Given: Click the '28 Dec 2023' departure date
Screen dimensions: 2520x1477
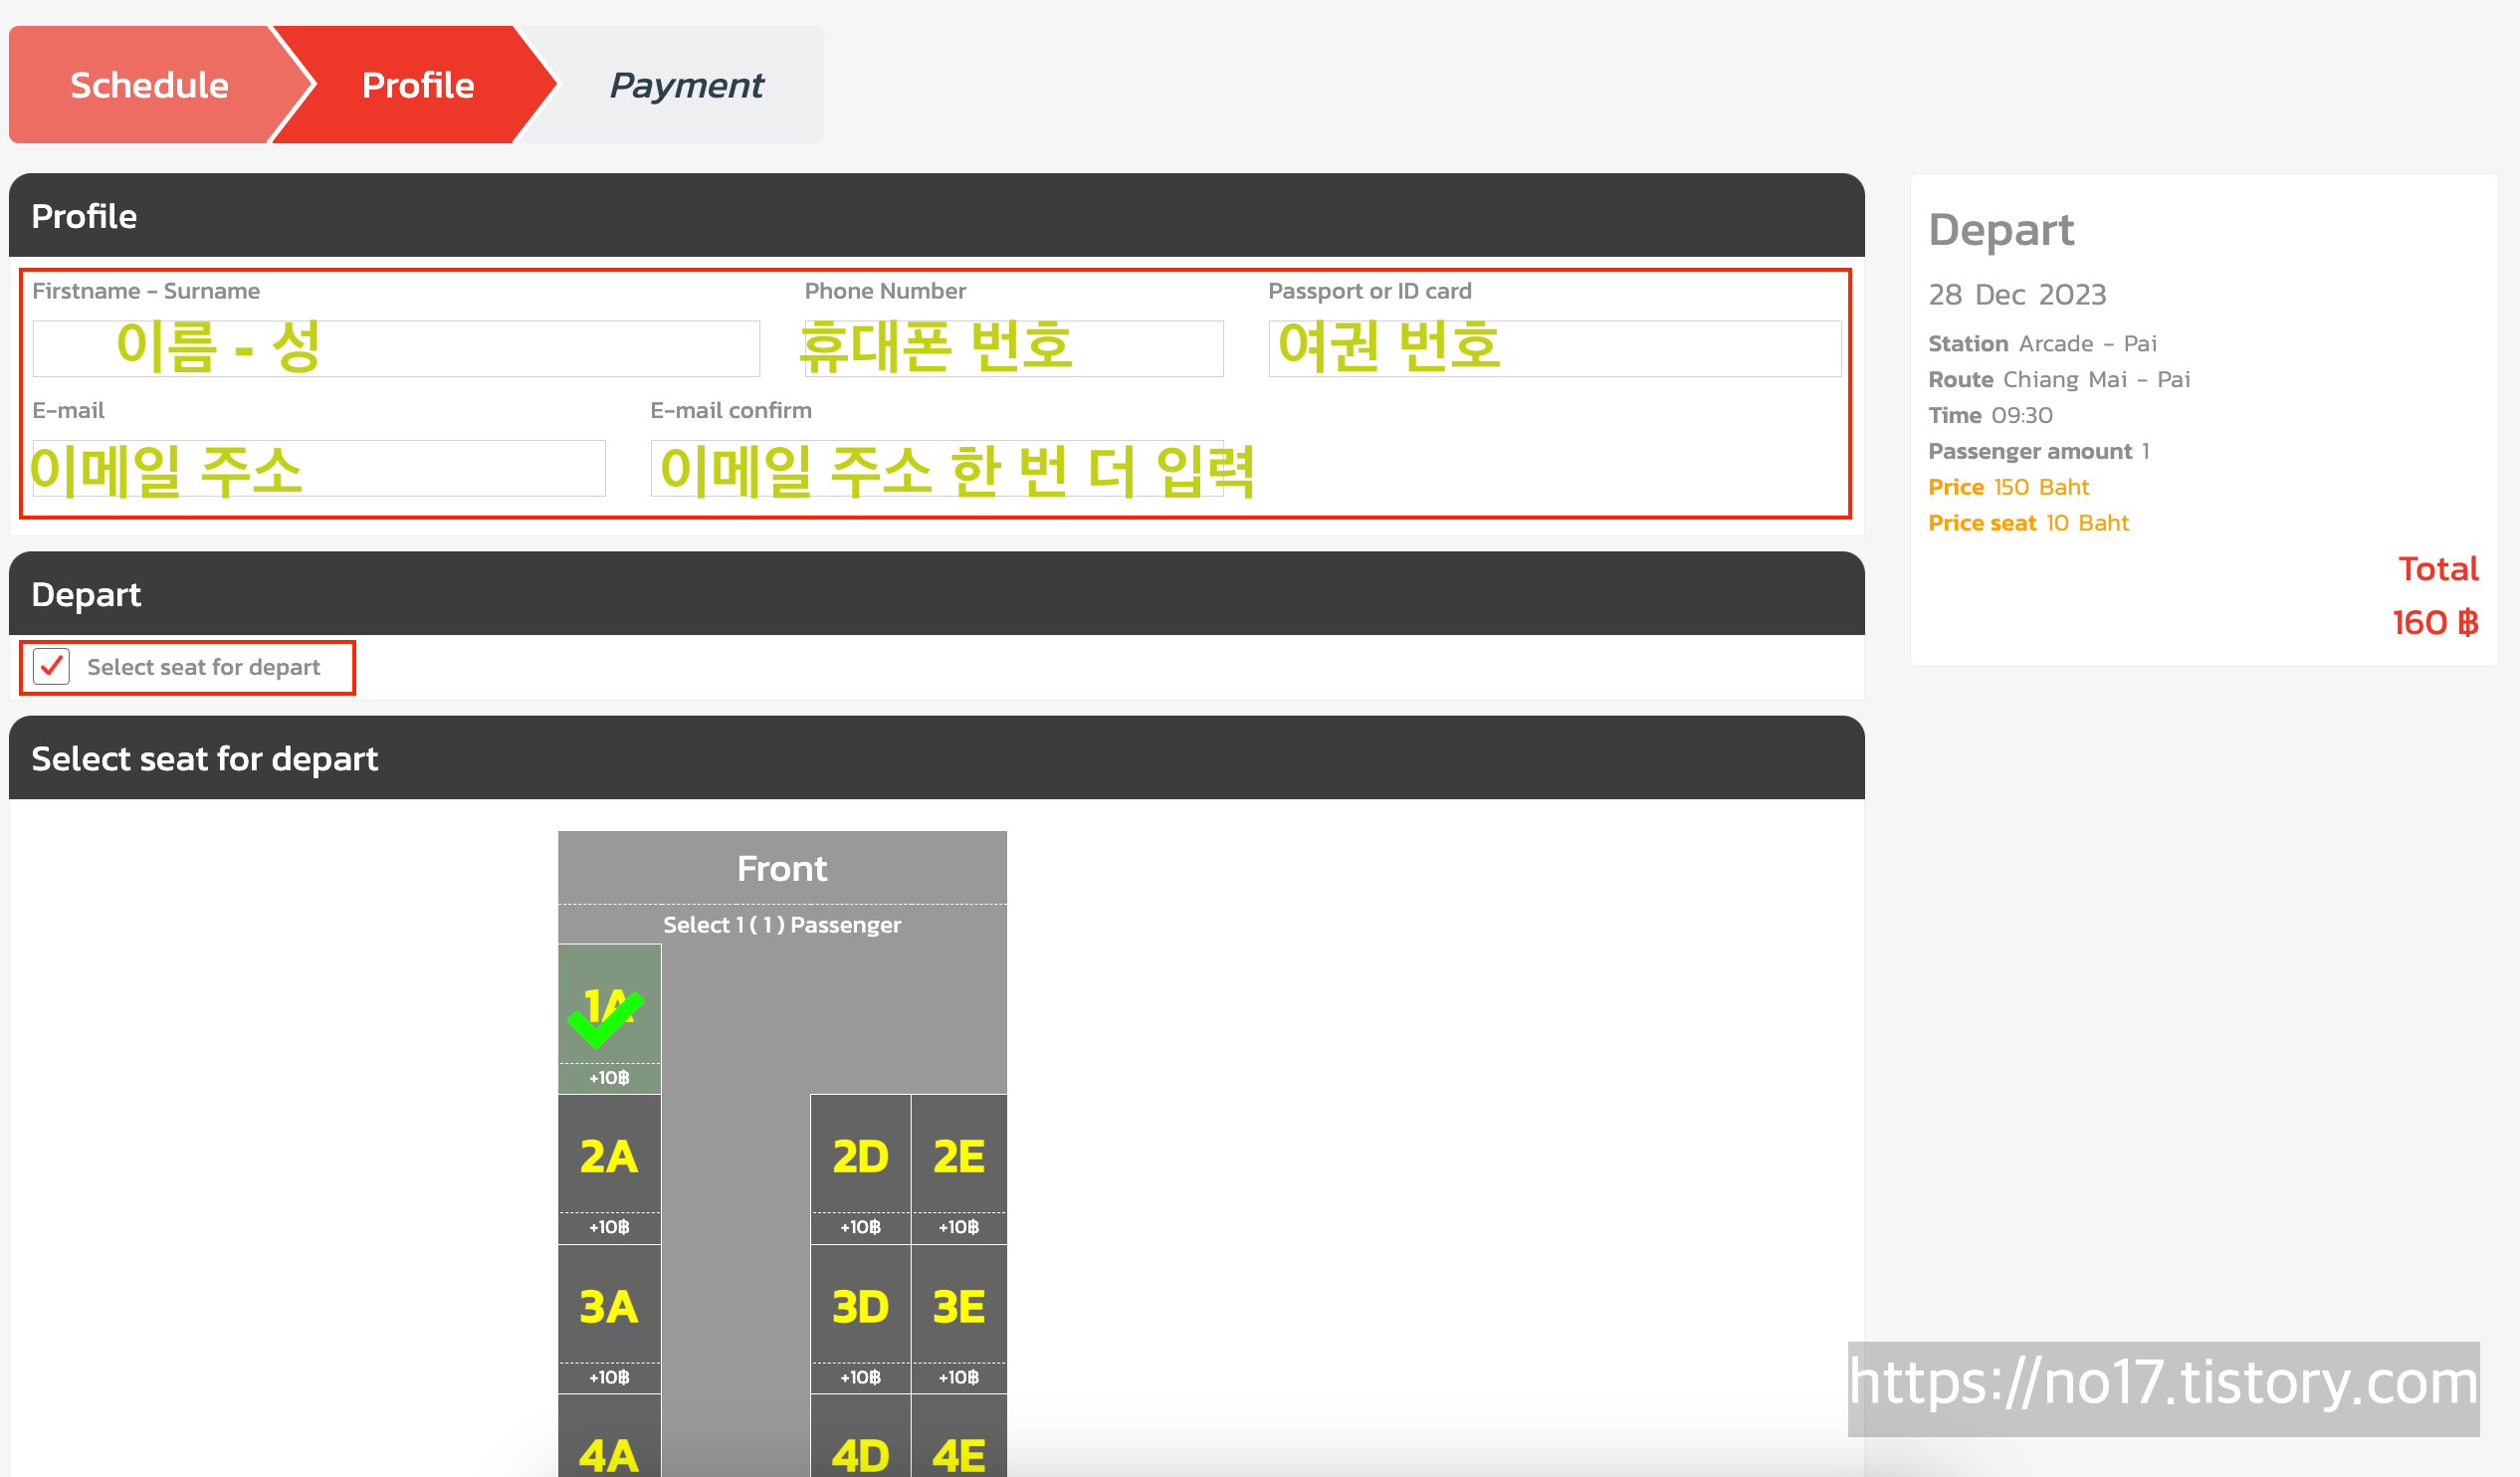Looking at the screenshot, I should (2017, 295).
